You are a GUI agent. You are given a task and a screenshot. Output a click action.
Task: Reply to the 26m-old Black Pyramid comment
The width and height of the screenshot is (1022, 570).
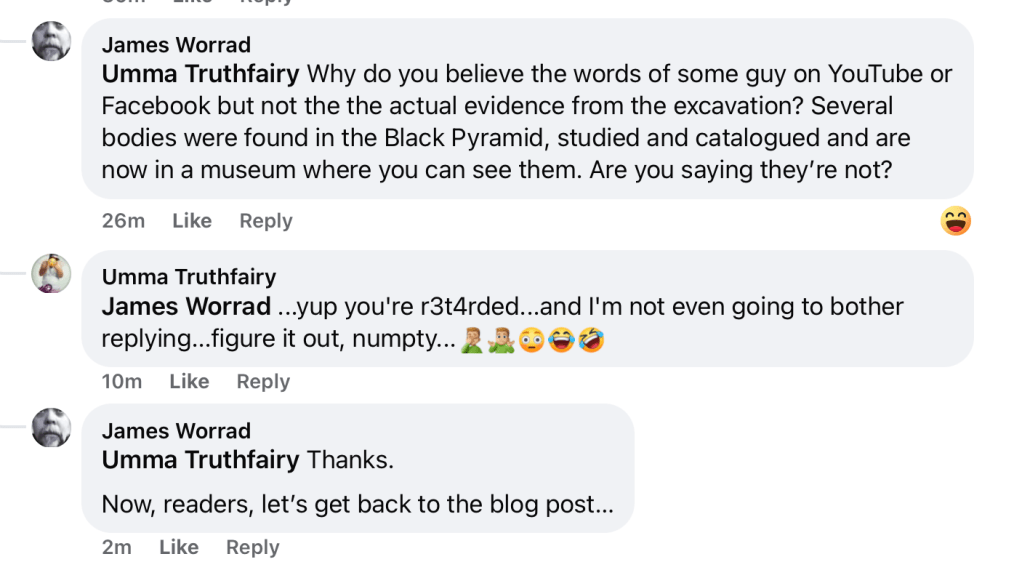pos(266,221)
